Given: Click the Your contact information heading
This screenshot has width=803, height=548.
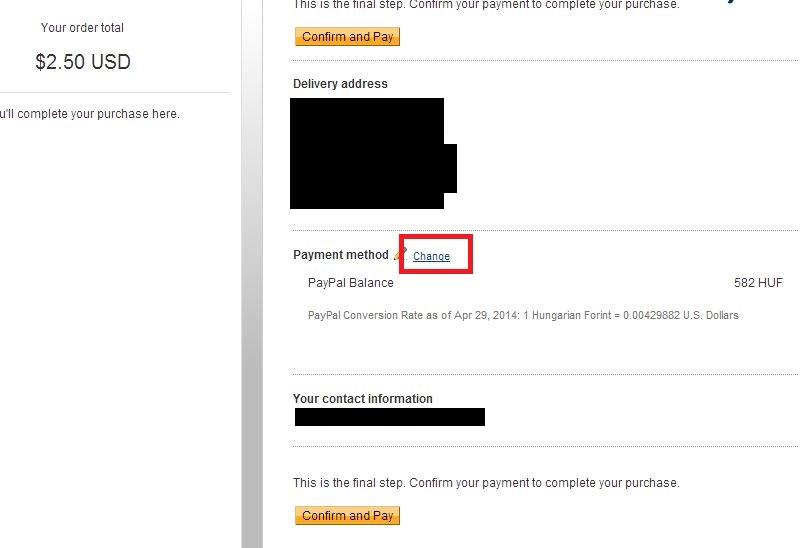Looking at the screenshot, I should (363, 398).
